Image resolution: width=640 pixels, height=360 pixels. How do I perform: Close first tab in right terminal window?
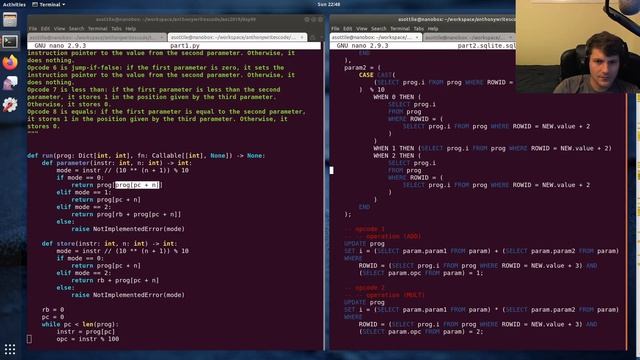tap(417, 37)
